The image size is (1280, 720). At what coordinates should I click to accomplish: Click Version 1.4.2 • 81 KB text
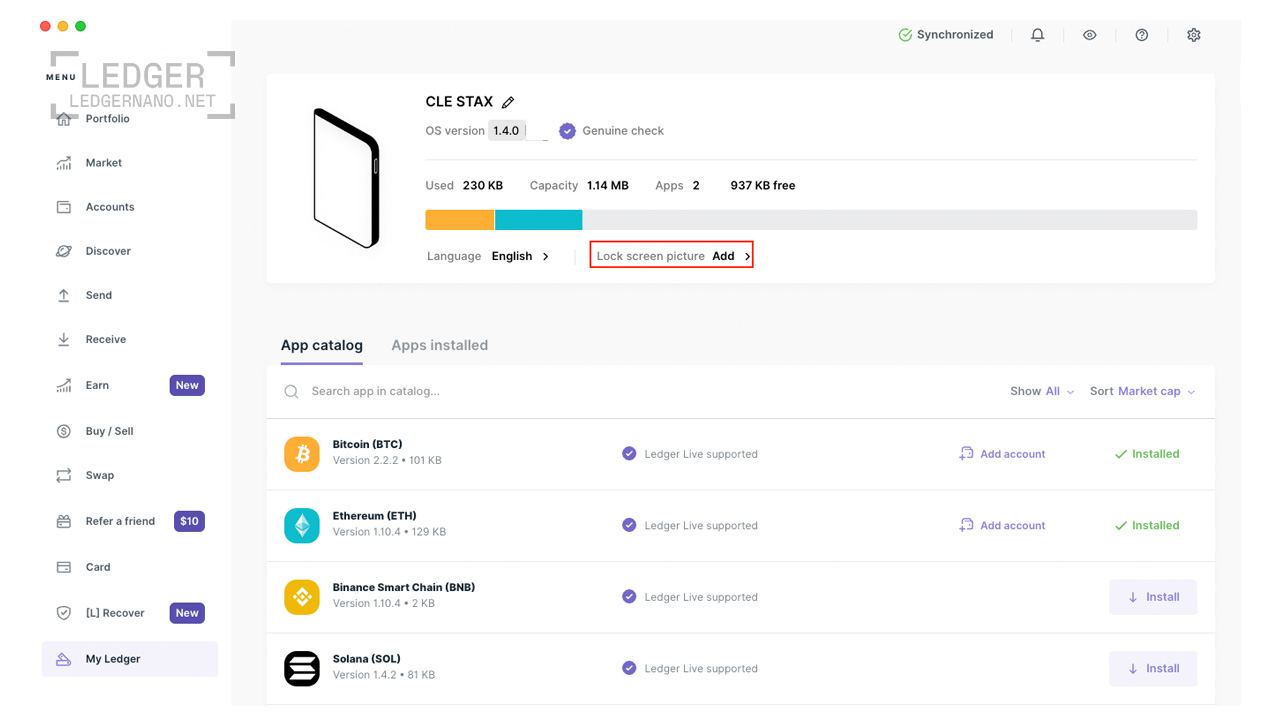point(384,676)
